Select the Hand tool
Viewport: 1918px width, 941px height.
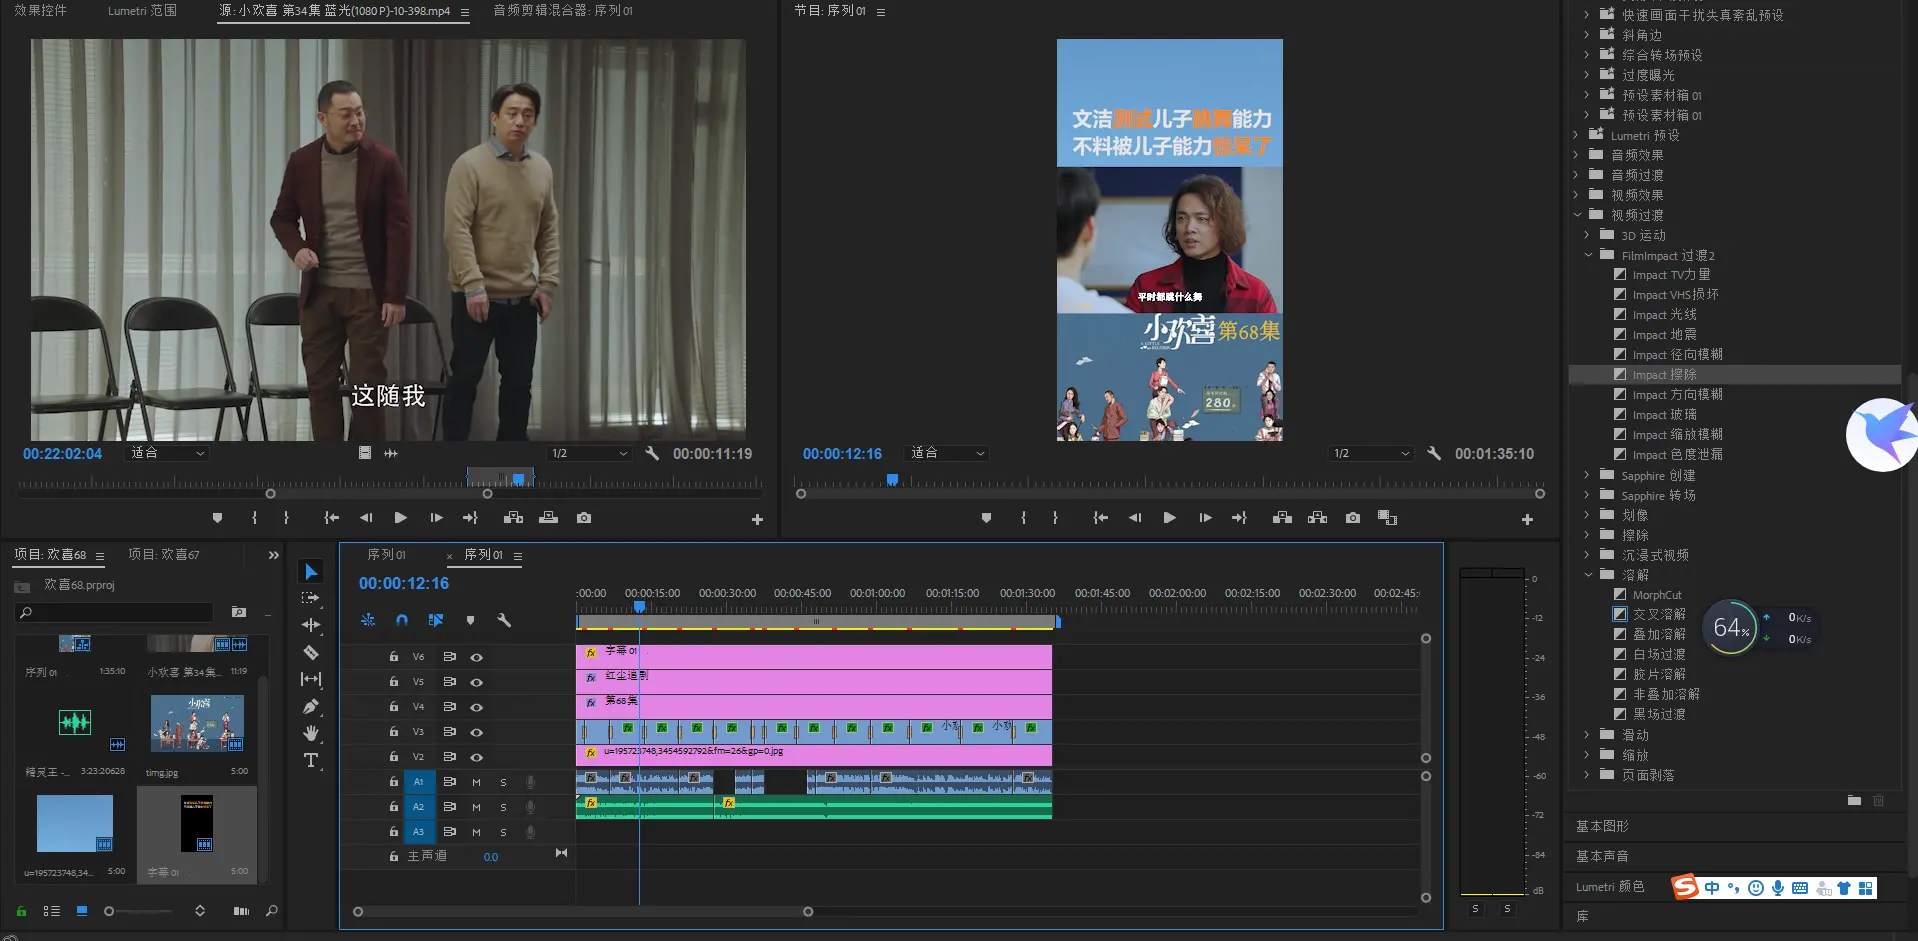311,733
